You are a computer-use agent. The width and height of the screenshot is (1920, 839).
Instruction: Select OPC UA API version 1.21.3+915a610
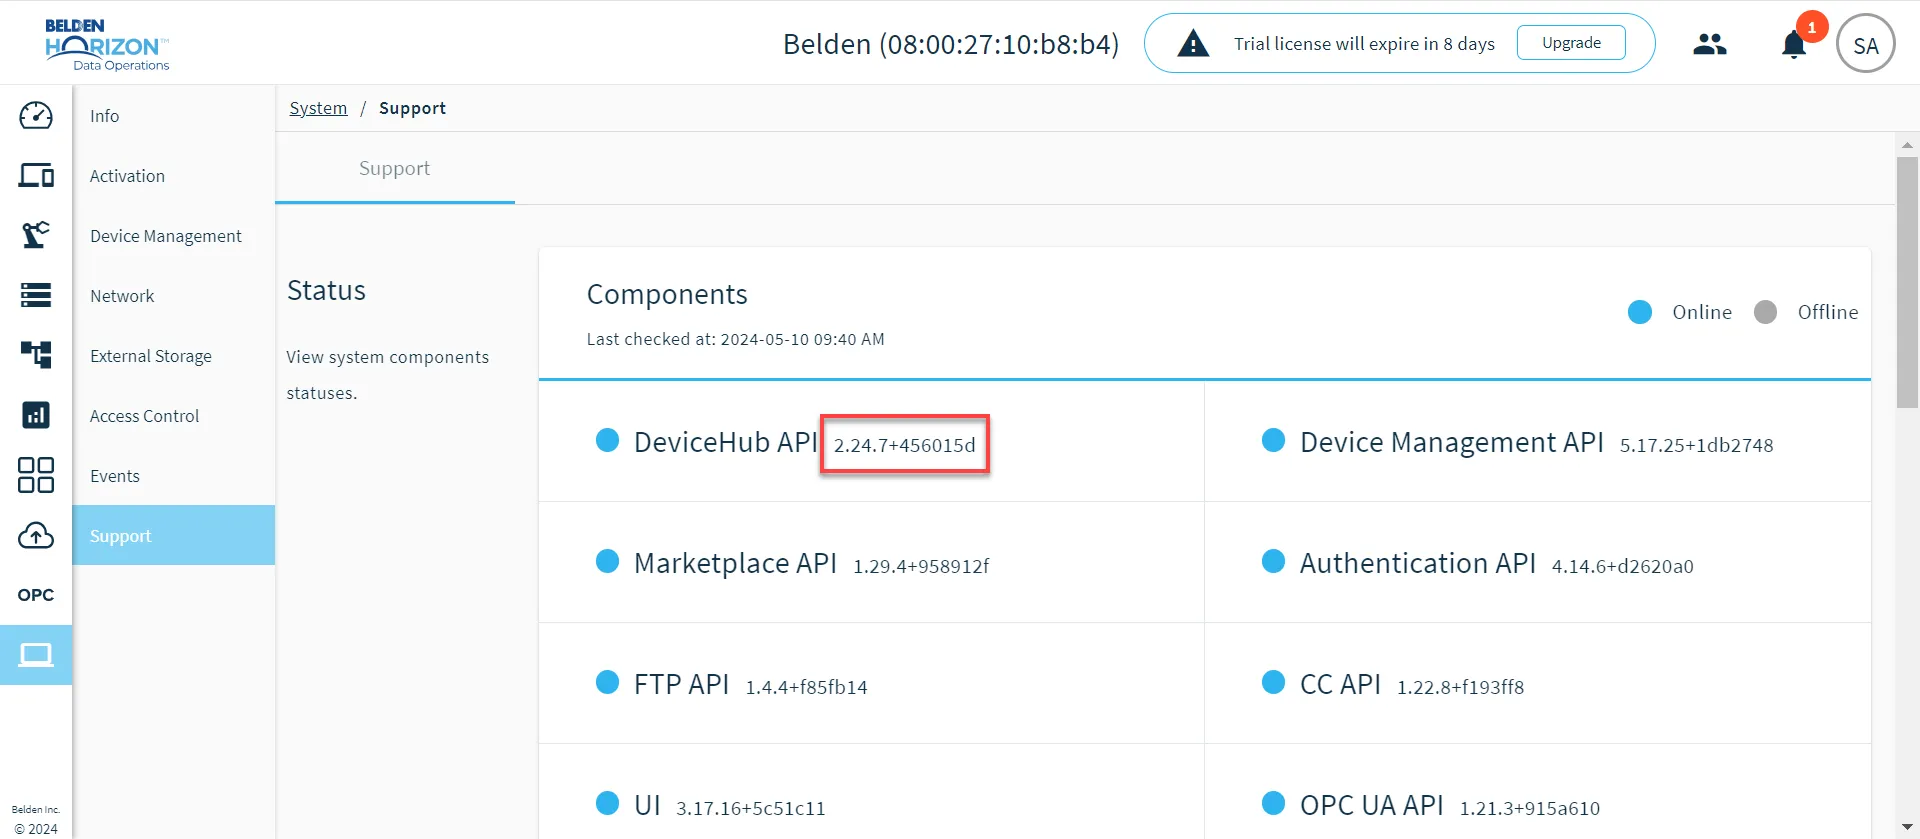(1529, 808)
